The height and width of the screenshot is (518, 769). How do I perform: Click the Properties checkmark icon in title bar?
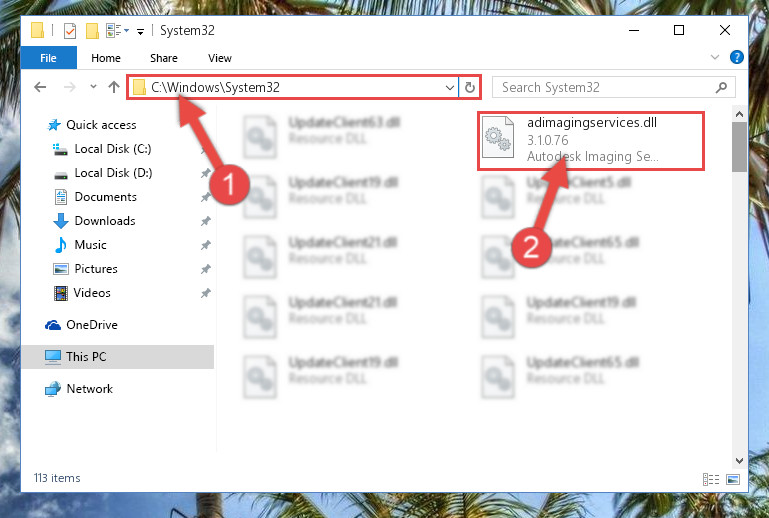[x=70, y=31]
